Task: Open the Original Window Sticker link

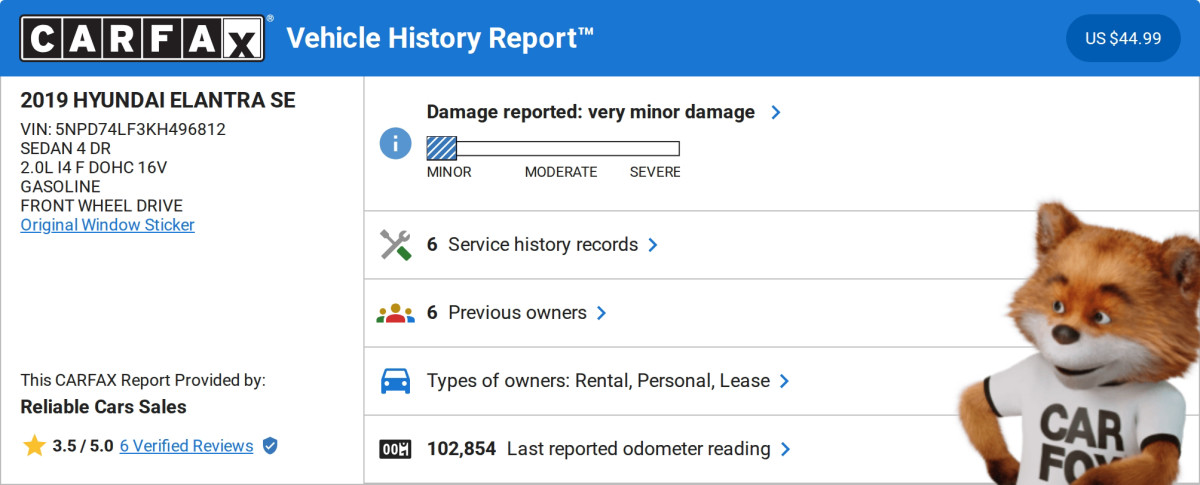Action: click(107, 225)
